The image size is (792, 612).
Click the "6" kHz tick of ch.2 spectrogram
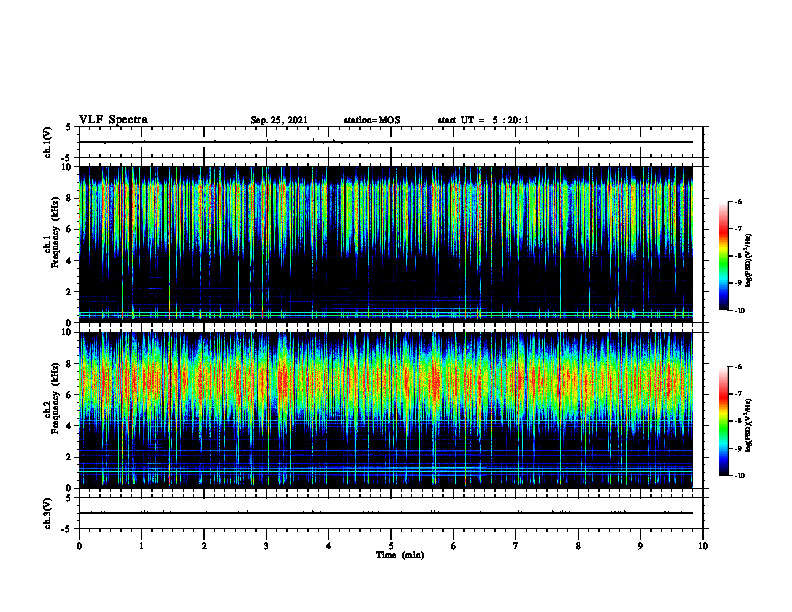(x=69, y=395)
